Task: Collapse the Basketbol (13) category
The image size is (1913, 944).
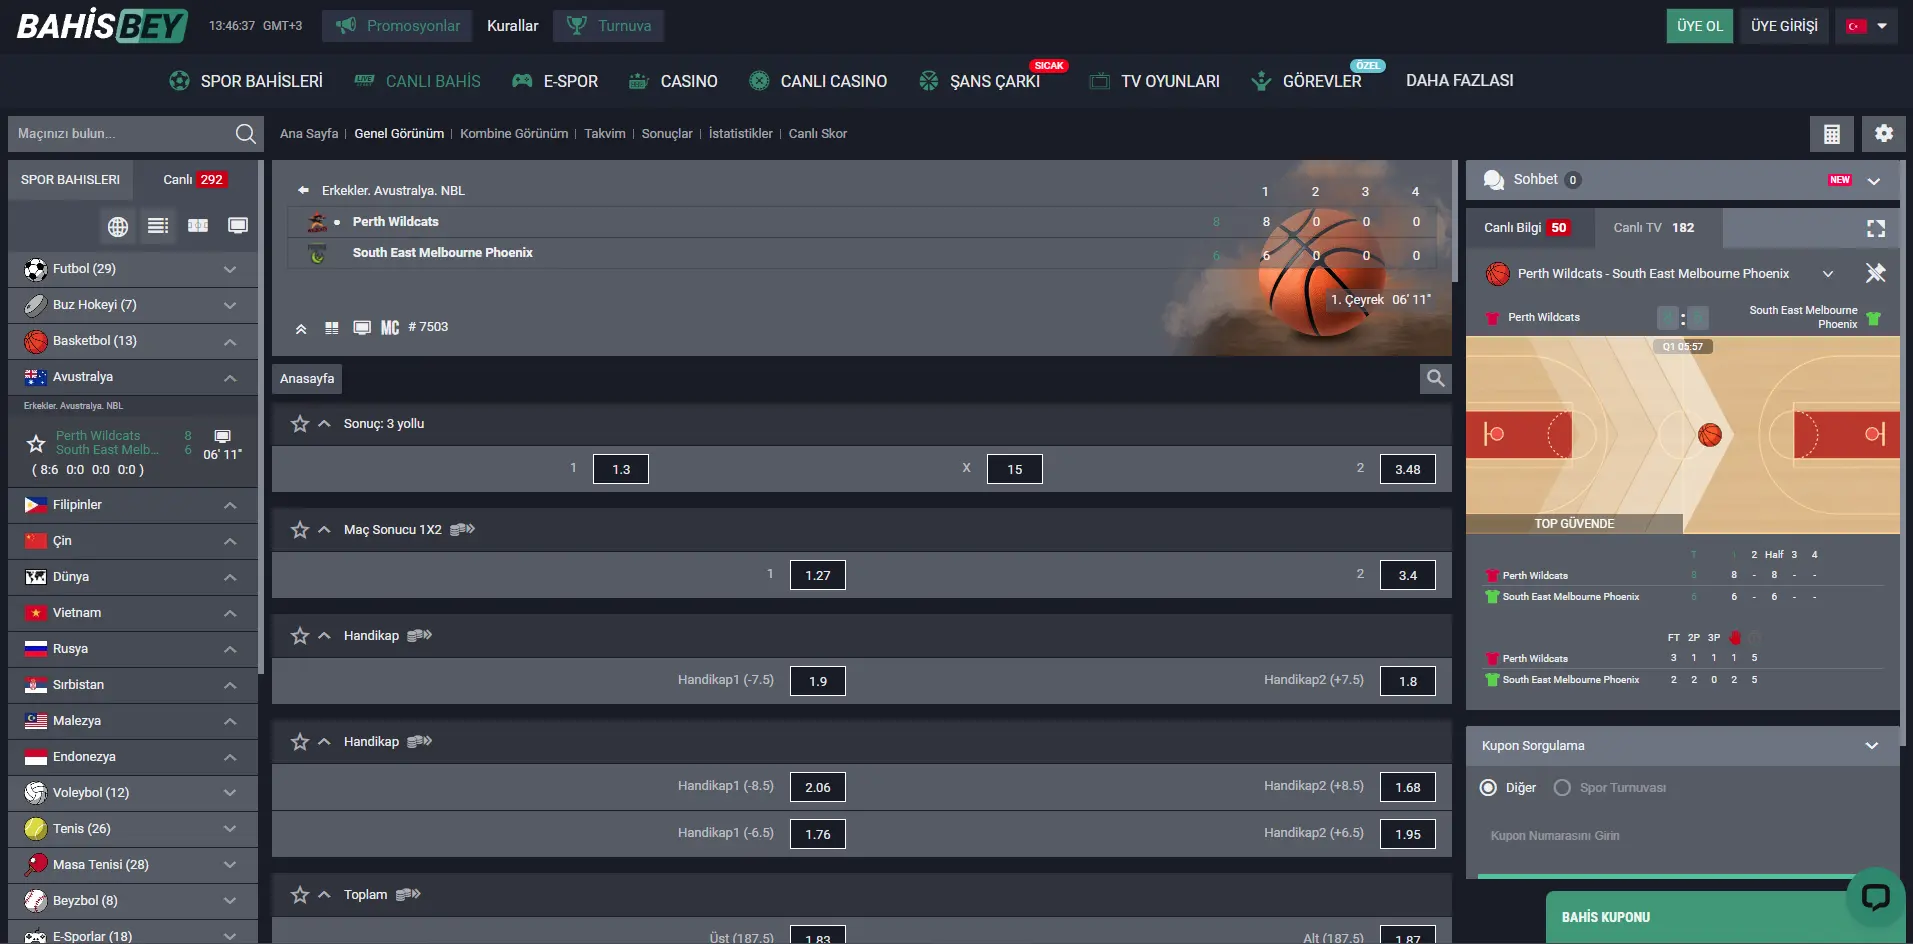Action: (x=132, y=341)
